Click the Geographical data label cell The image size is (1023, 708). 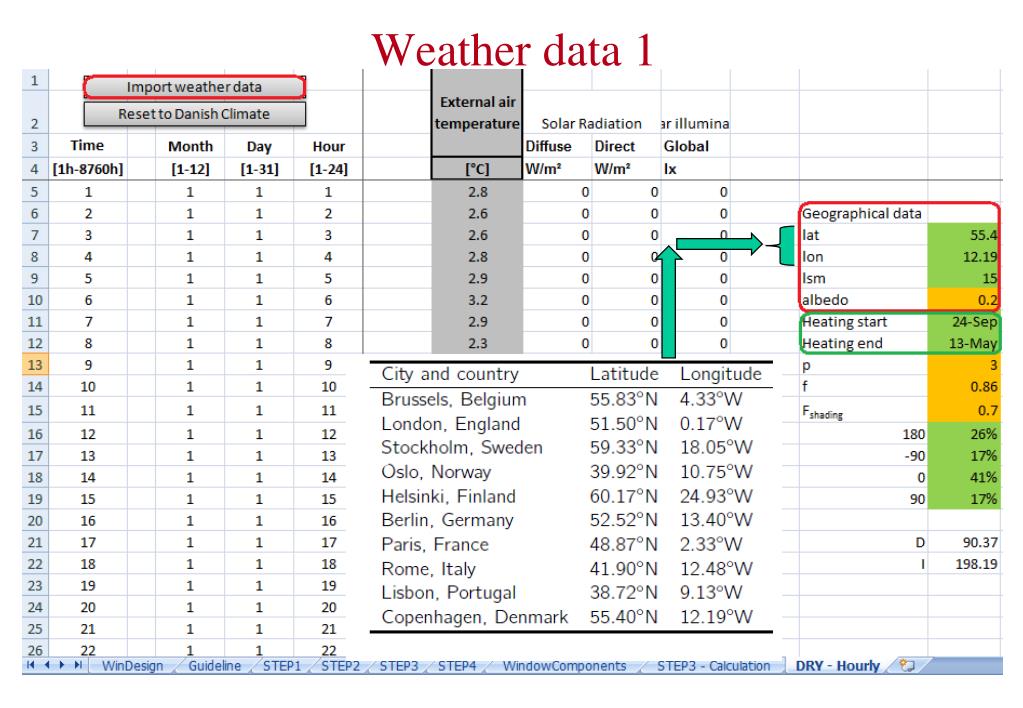pyautogui.click(x=861, y=213)
